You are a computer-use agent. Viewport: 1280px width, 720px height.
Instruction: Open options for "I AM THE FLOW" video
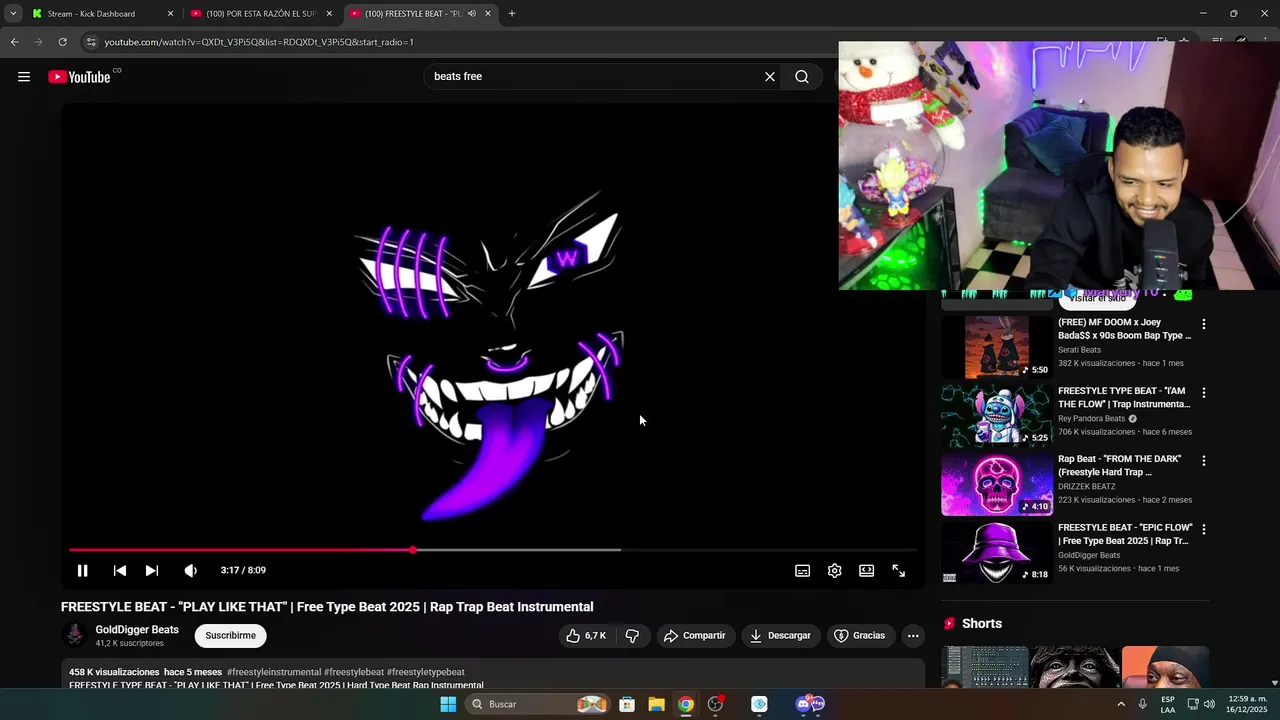pyautogui.click(x=1204, y=393)
